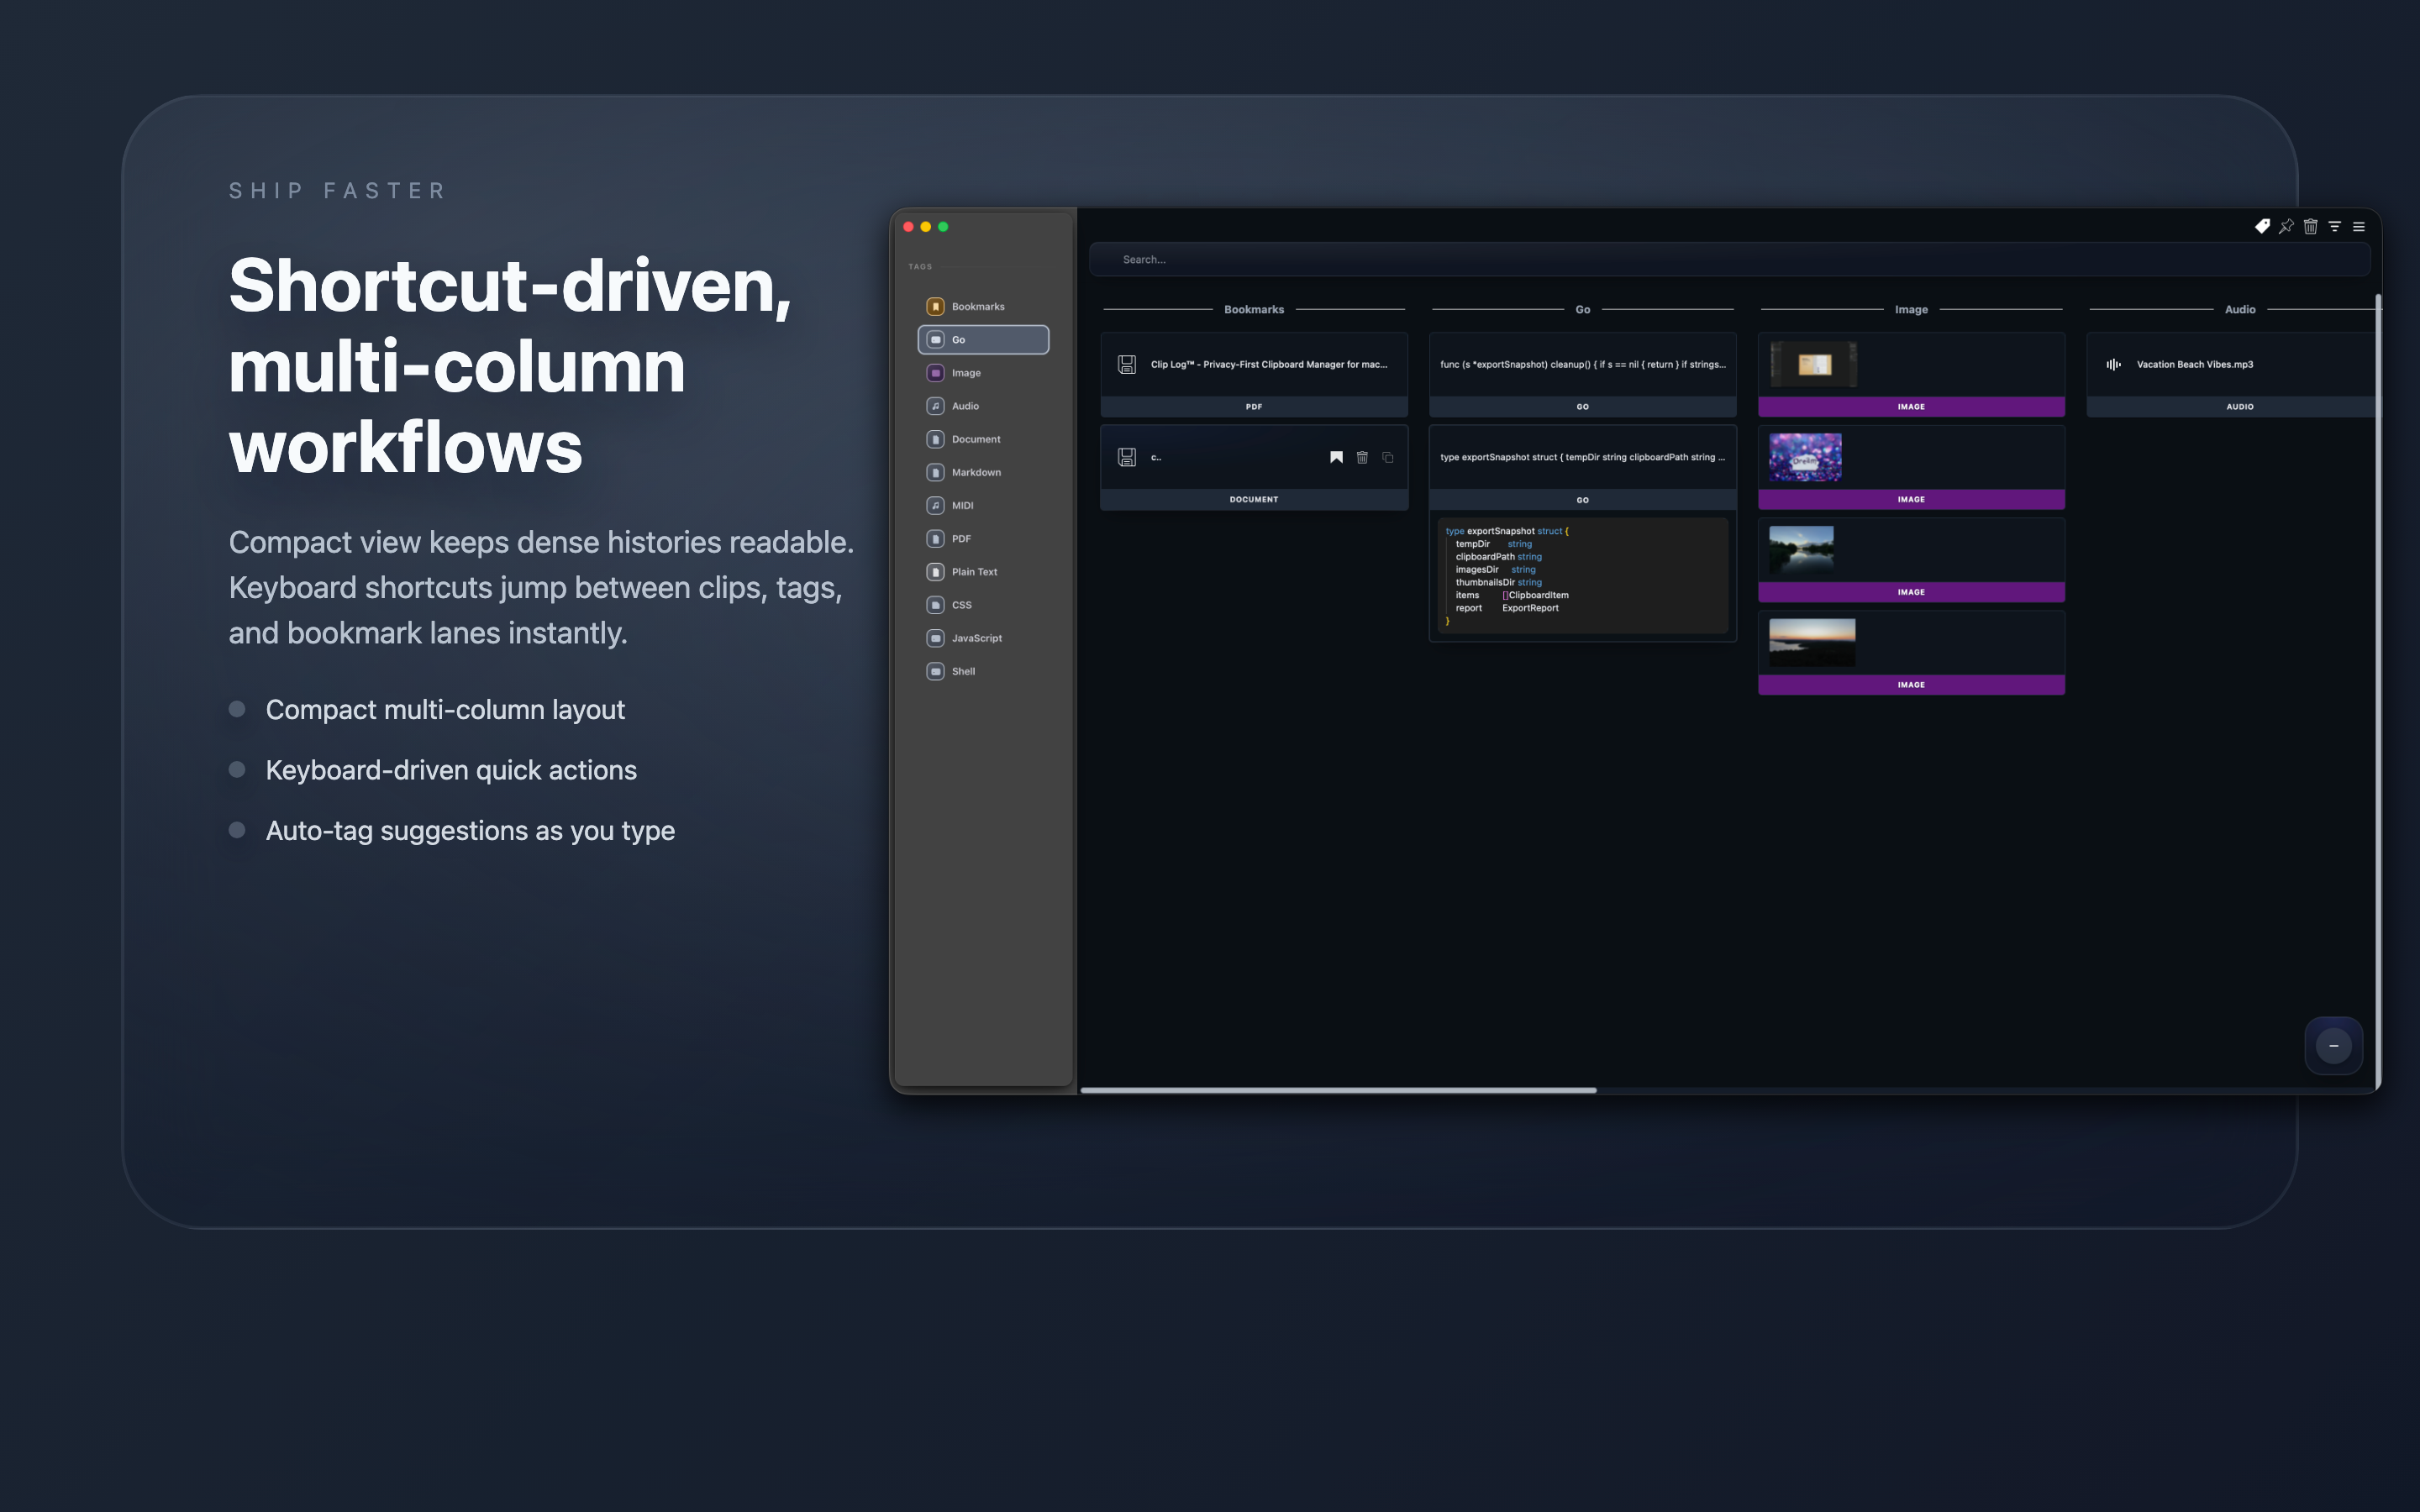Select the Markdown tag label in sidebar
2420x1512 pixels.
pos(976,472)
